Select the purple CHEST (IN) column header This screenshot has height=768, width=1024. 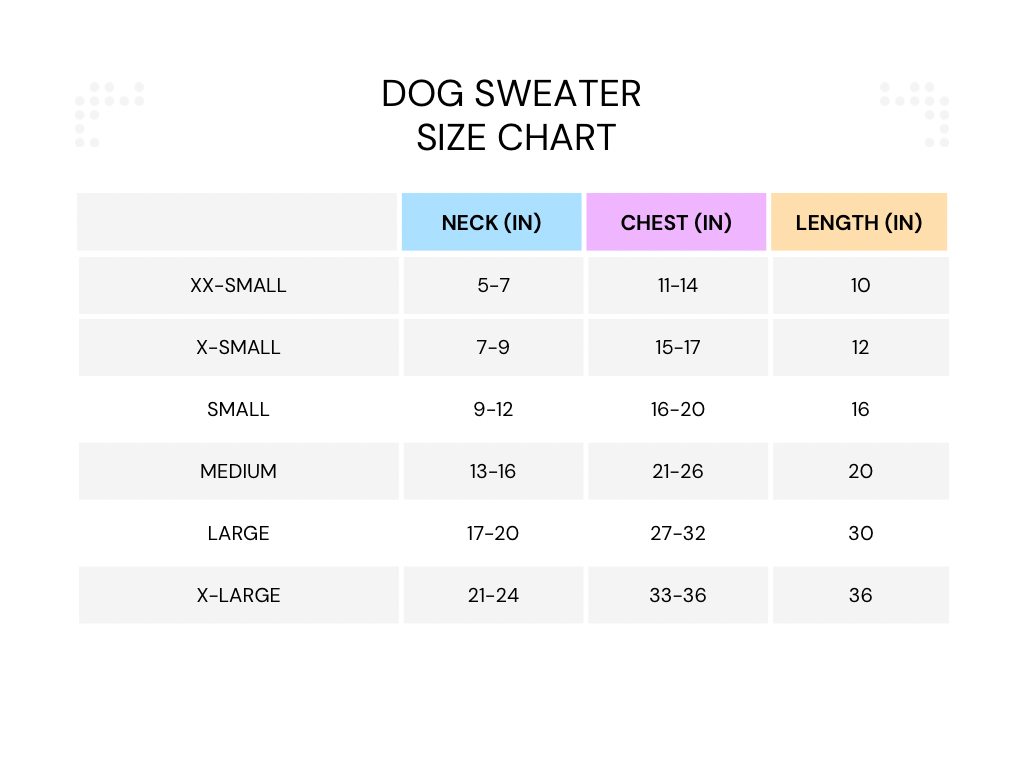coord(676,222)
